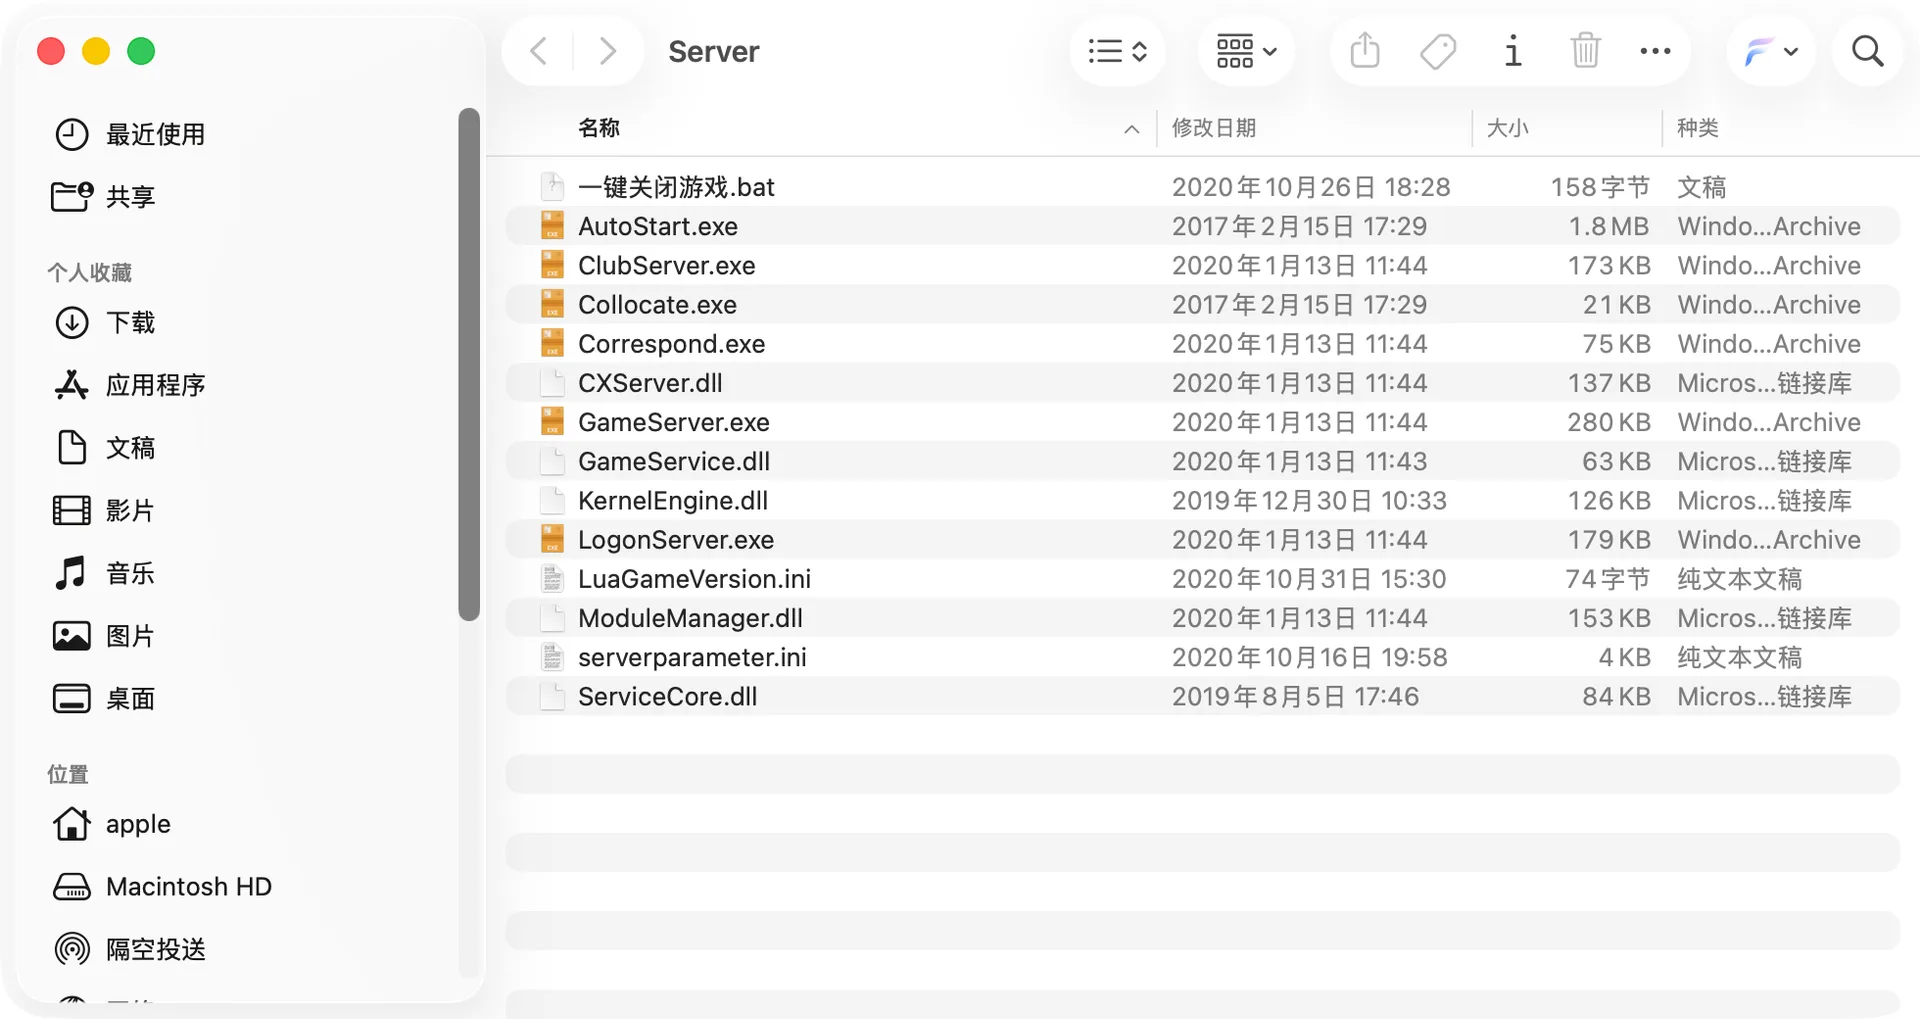Click the 一键关闭游戏.bat file icon
1920x1019 pixels.
tap(552, 187)
